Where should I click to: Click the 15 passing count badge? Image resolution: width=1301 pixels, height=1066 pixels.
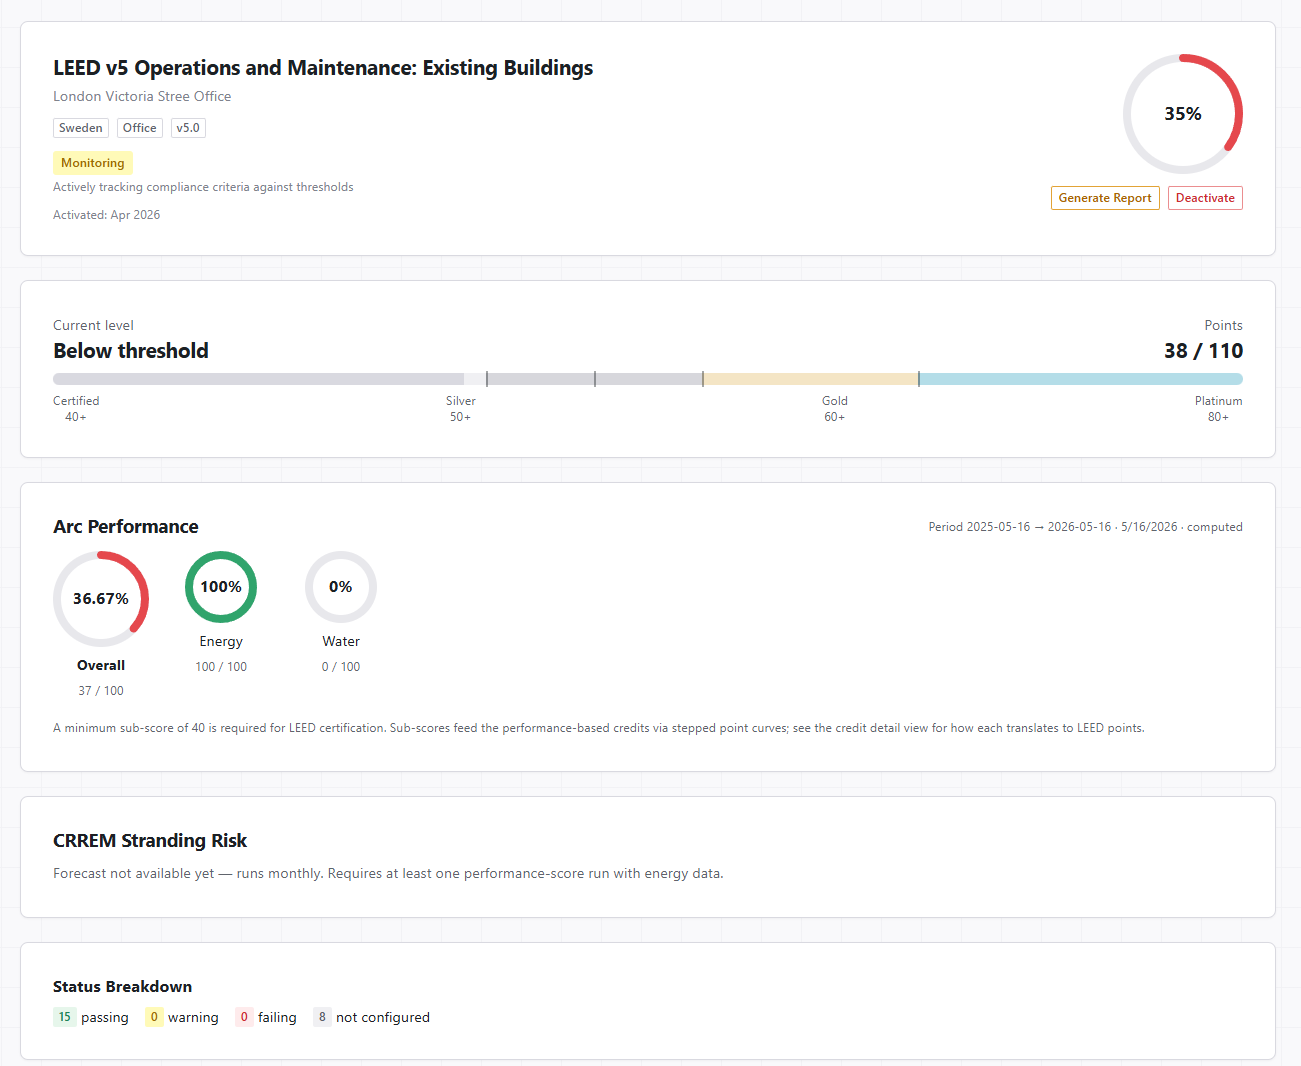tap(65, 1017)
